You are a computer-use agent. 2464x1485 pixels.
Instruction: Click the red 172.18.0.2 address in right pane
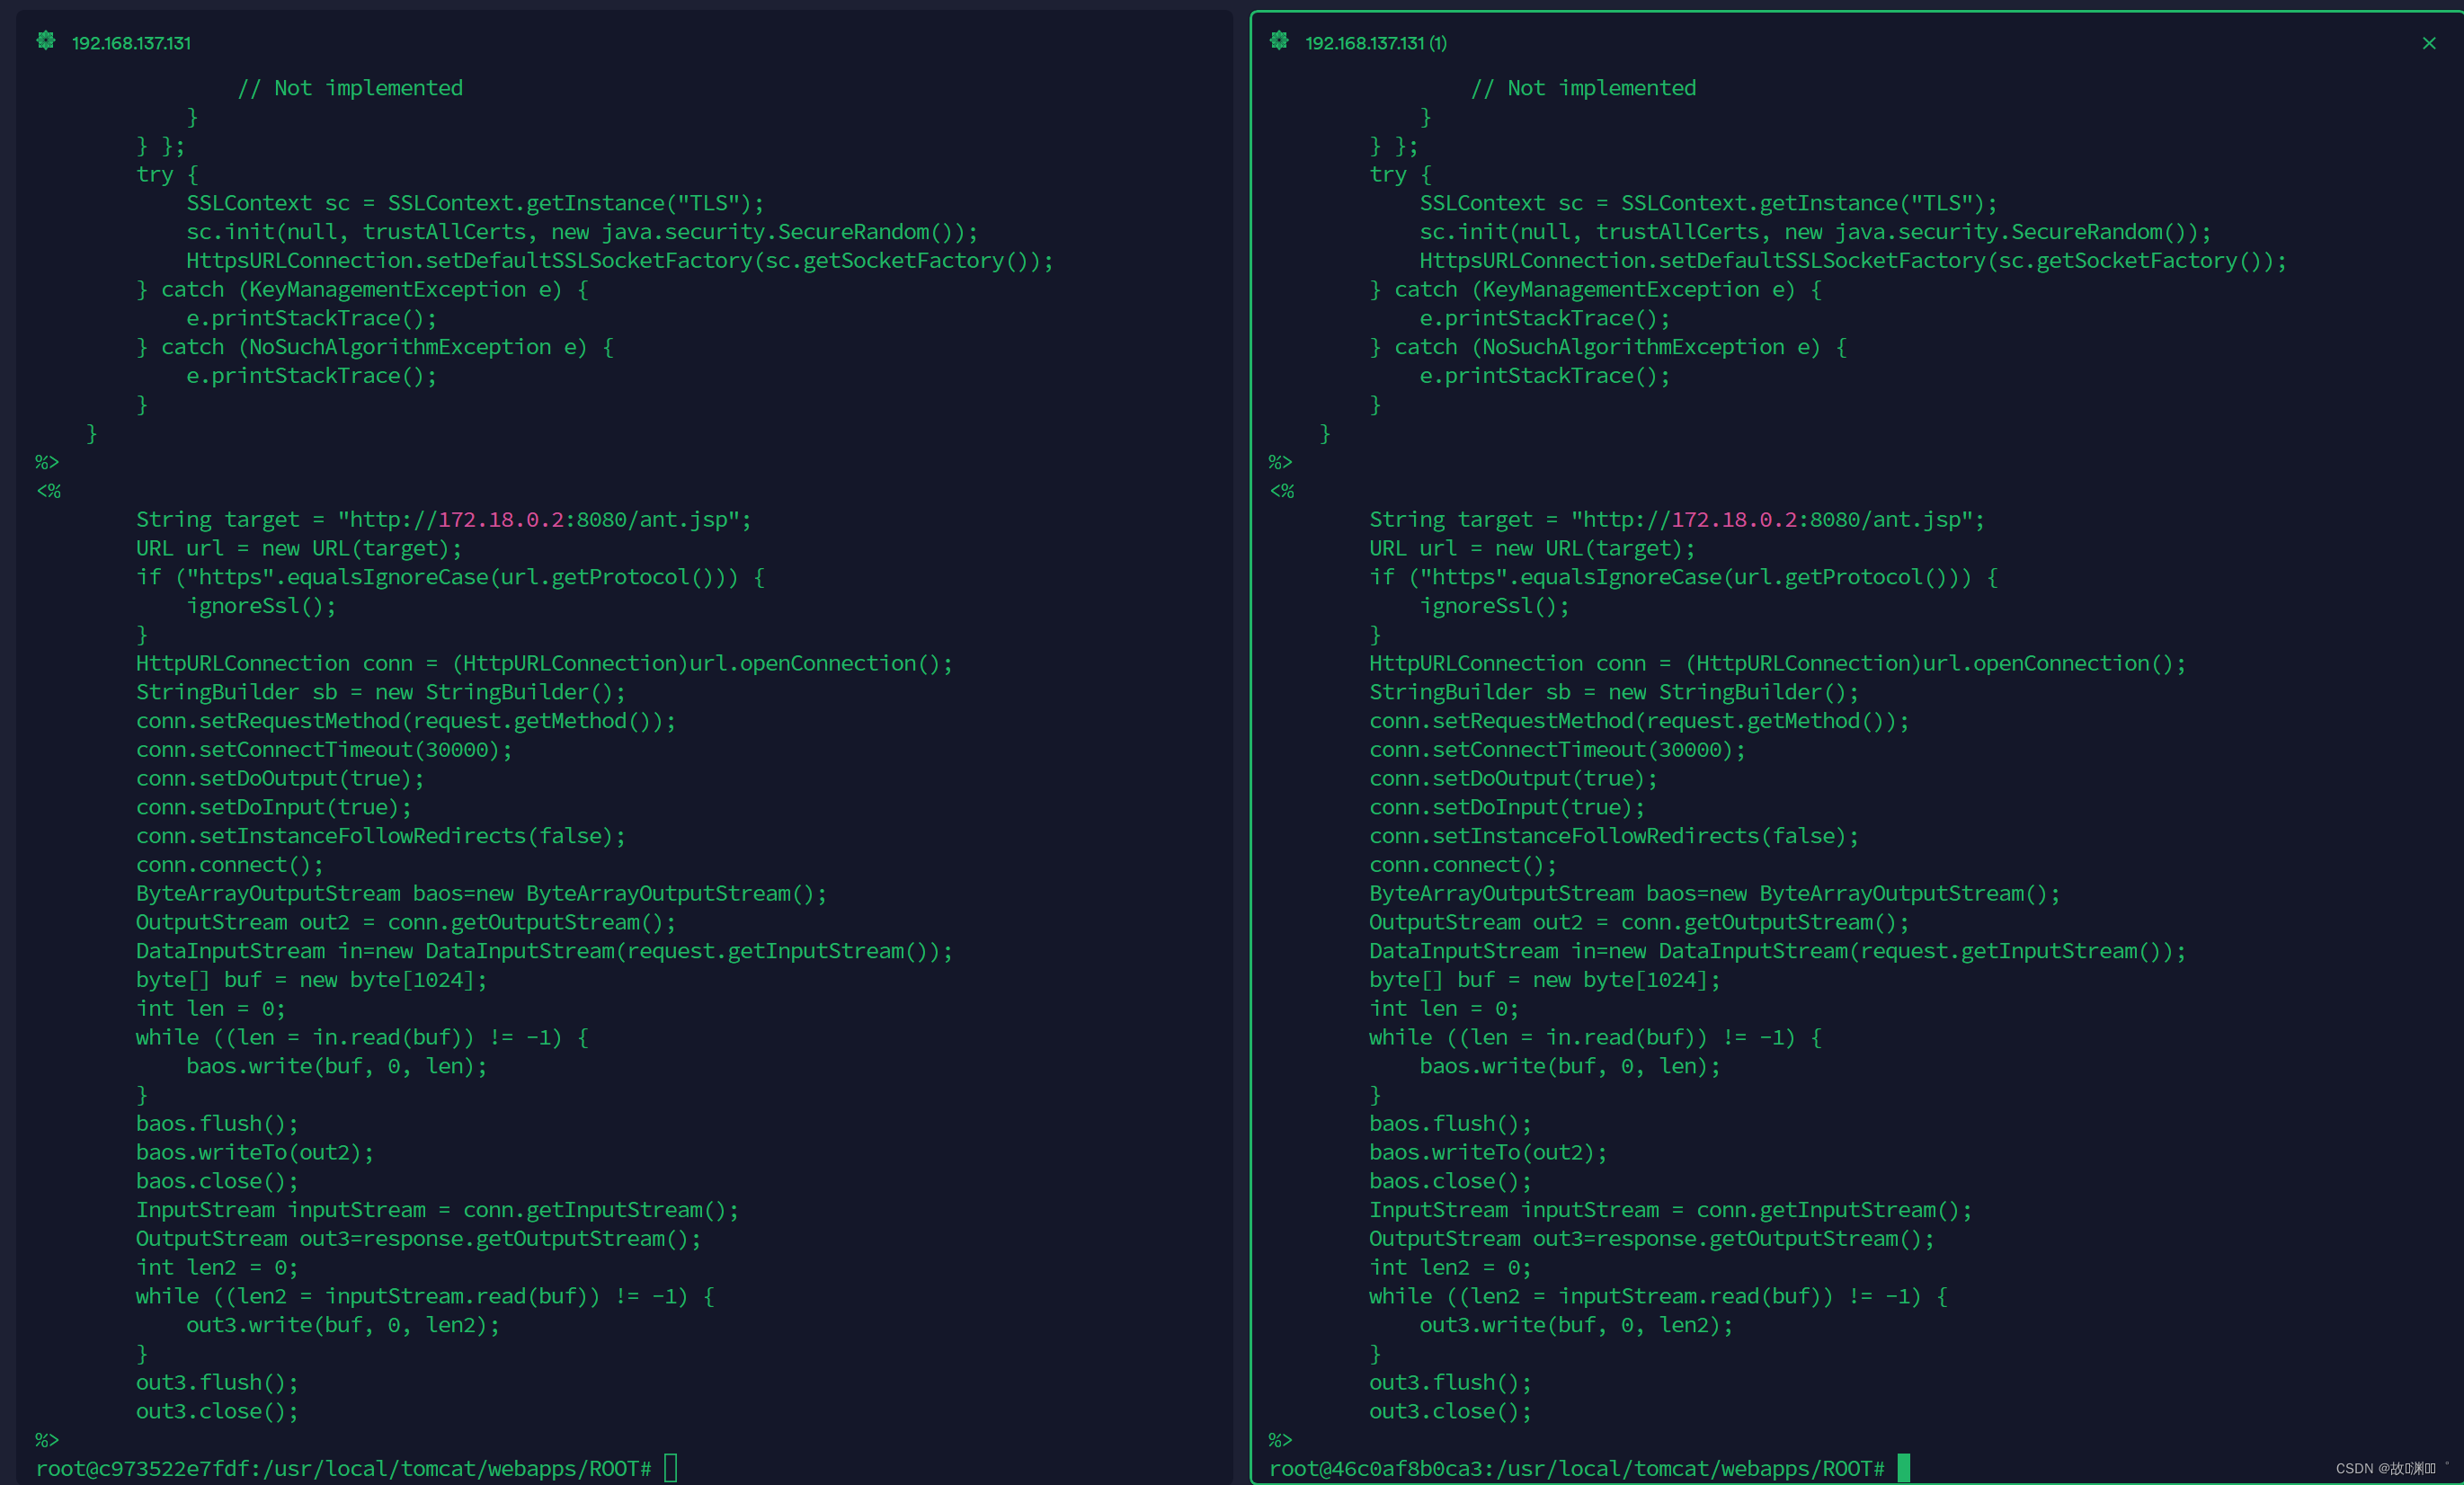click(x=1734, y=520)
